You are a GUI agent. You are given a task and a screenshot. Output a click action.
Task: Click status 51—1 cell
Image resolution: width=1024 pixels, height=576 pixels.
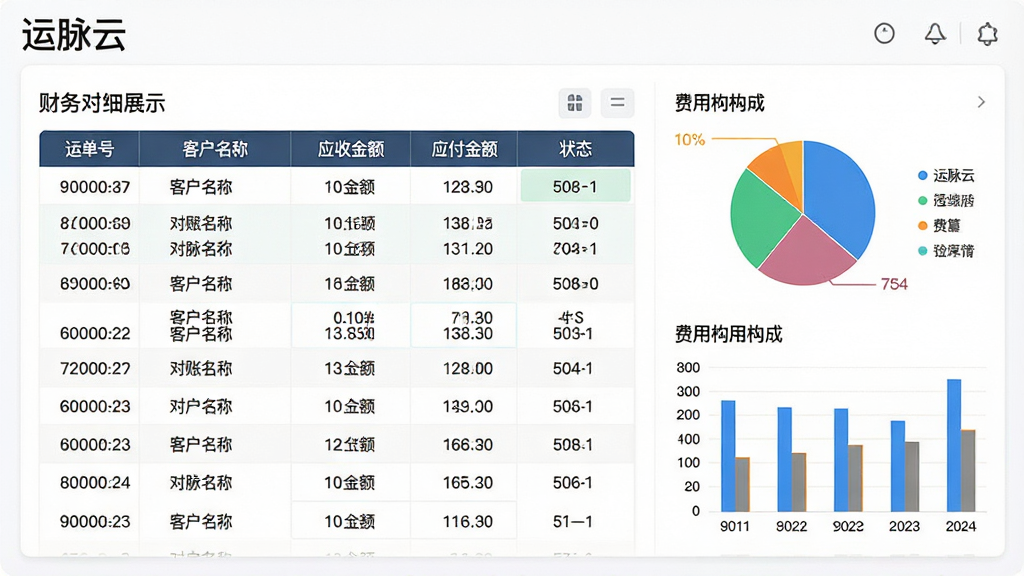[x=573, y=521]
